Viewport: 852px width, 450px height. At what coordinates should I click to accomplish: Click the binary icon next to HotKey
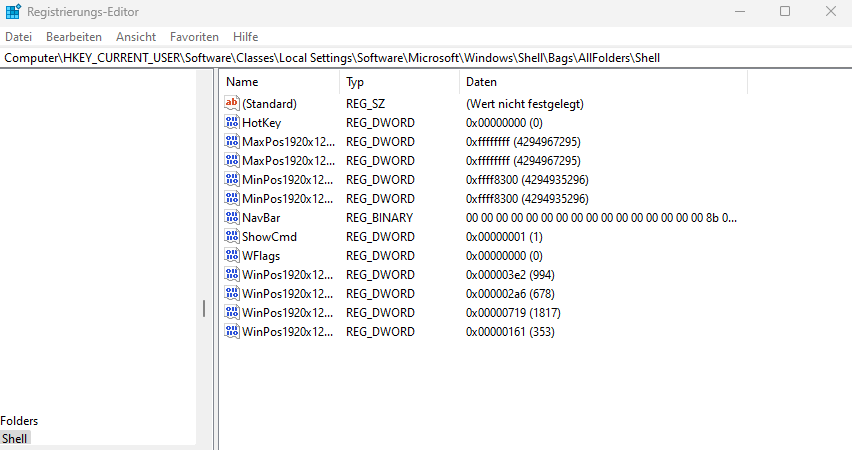[232, 122]
